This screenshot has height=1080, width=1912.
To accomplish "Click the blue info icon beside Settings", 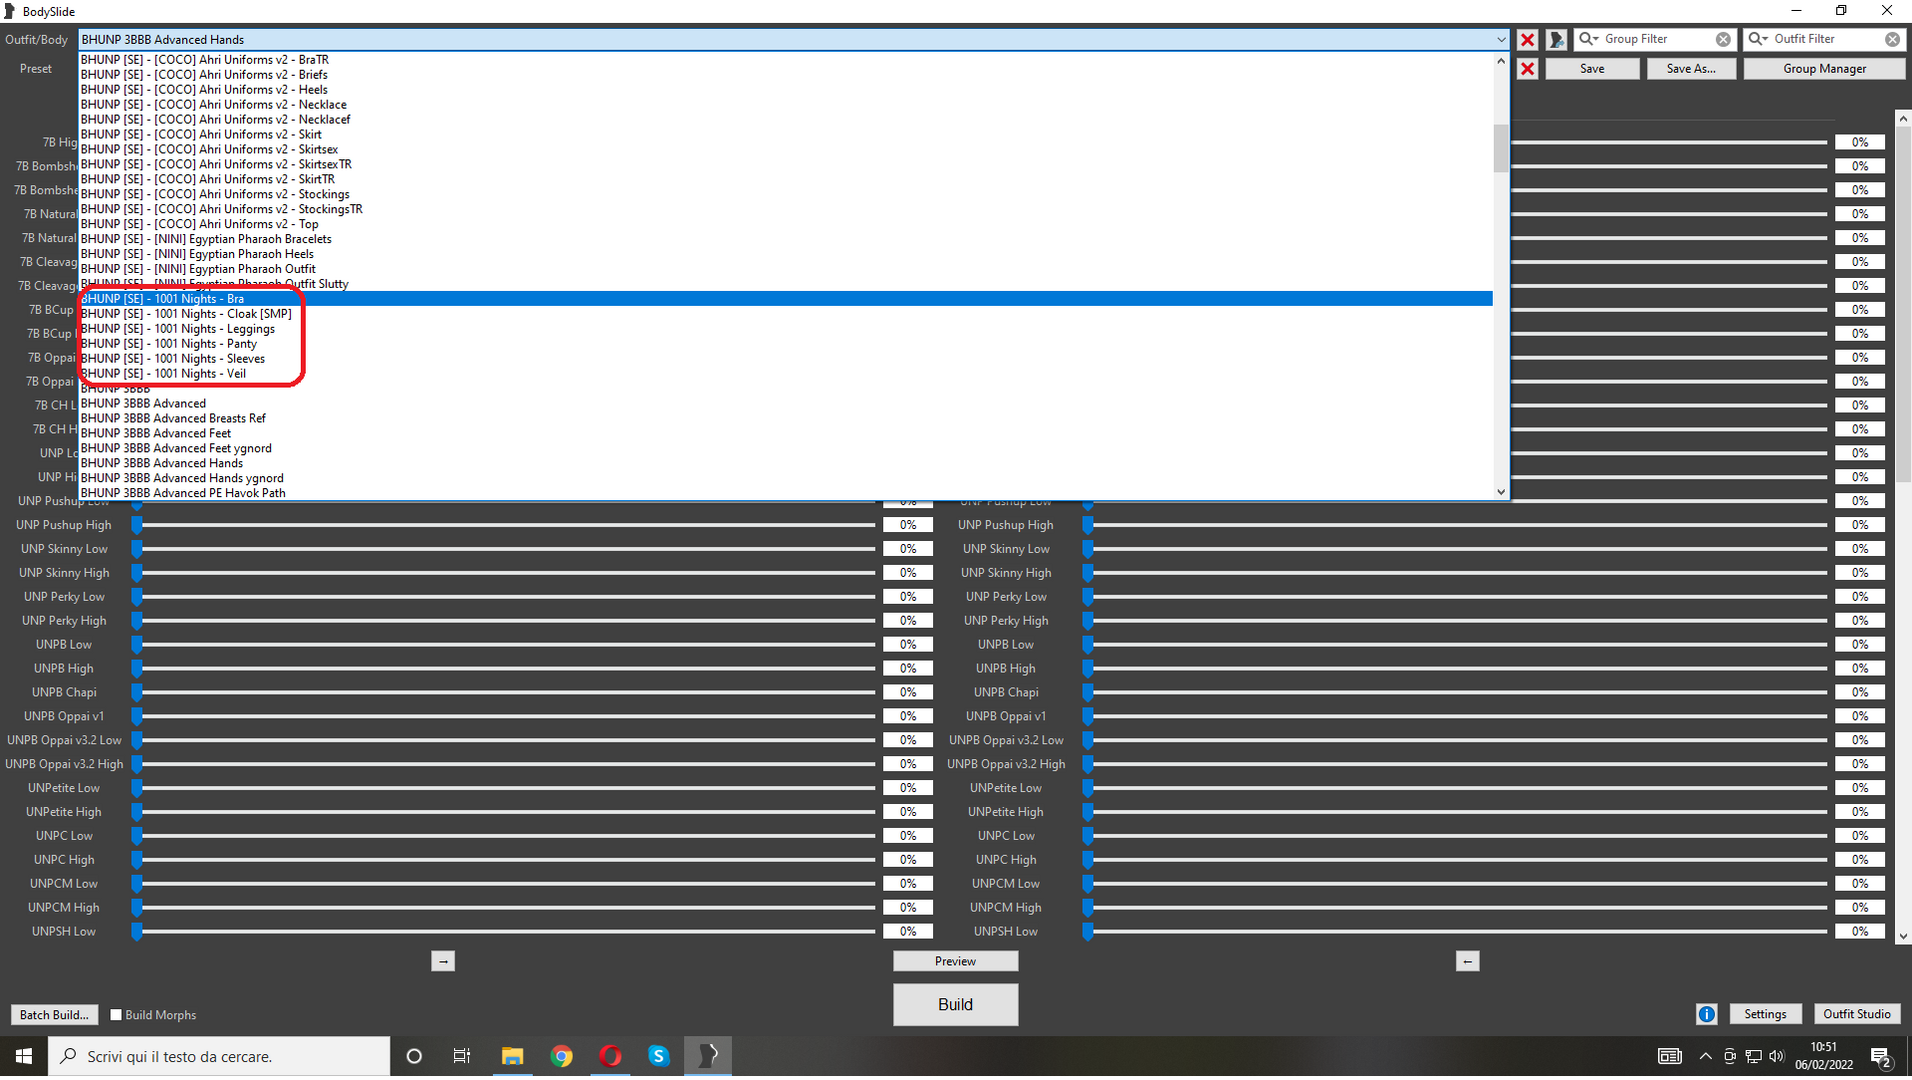I will (1707, 1014).
